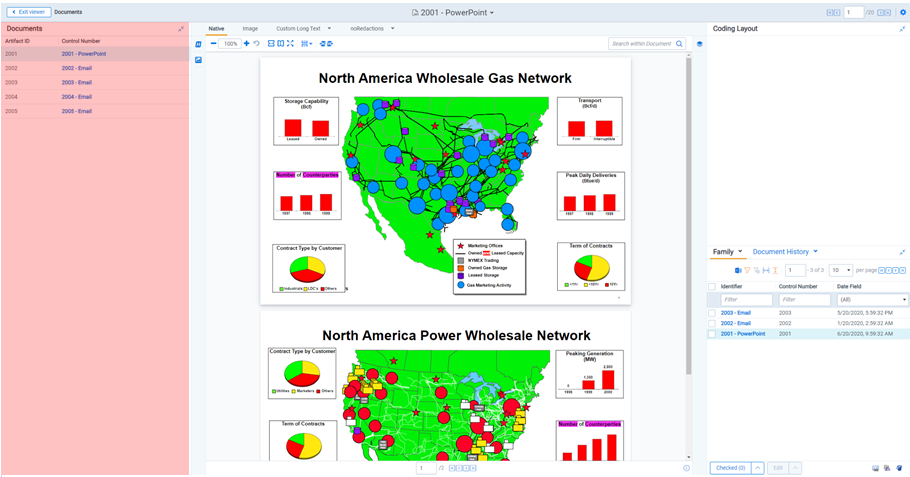Click the Identifier Filter input field
Screen dimensions: 910x477
pos(746,299)
